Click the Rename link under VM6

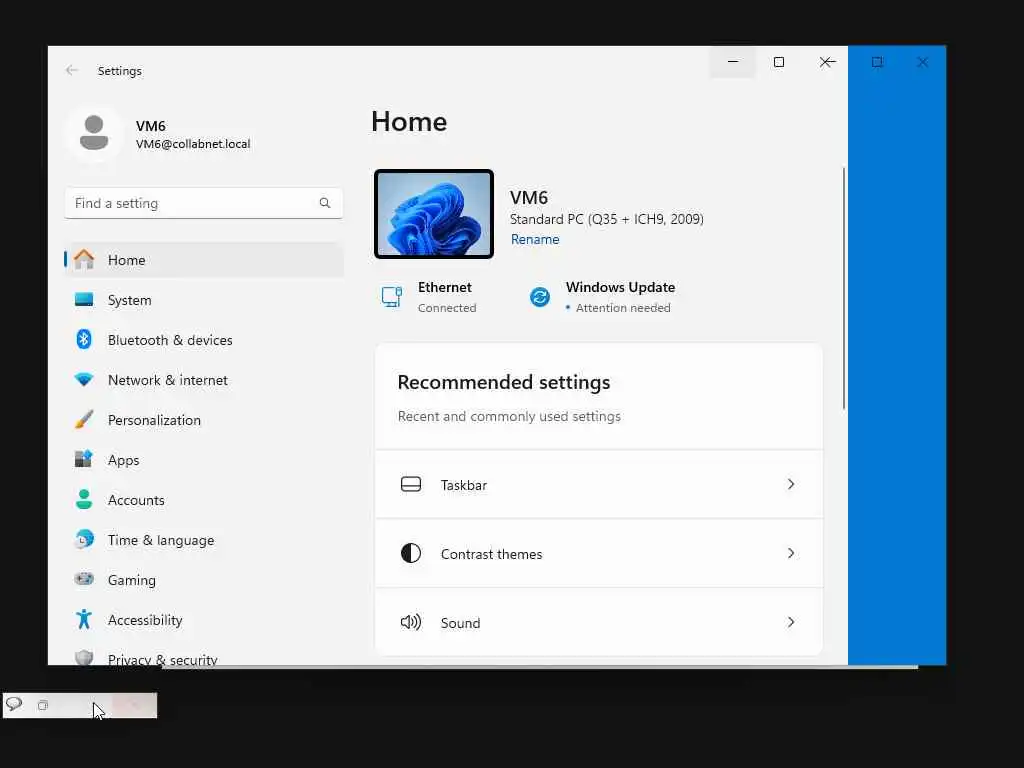pos(535,240)
